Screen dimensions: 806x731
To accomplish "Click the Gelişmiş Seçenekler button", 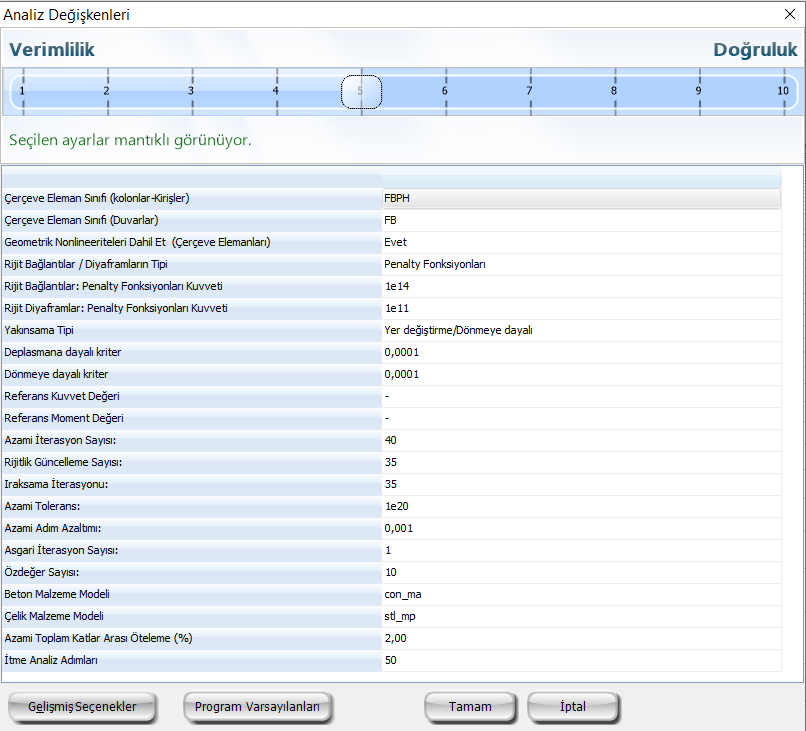I will click(82, 706).
